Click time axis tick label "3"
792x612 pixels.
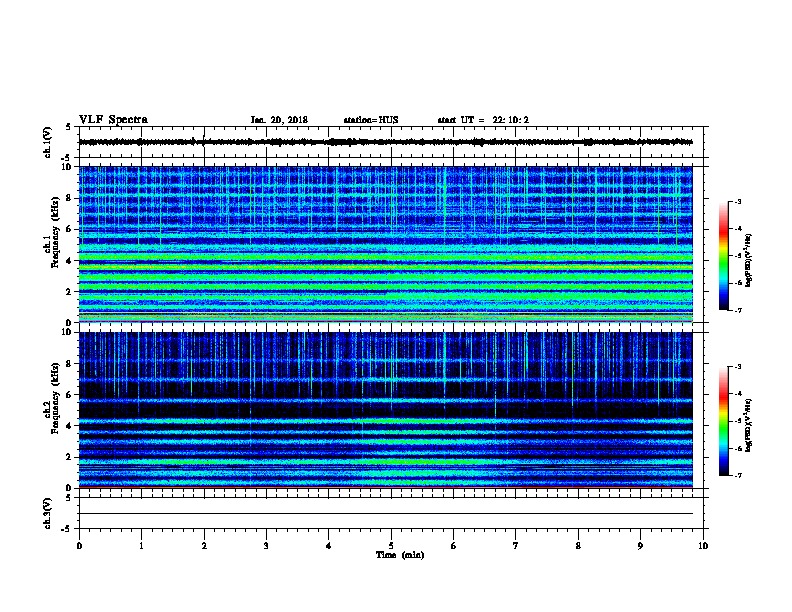[266, 546]
